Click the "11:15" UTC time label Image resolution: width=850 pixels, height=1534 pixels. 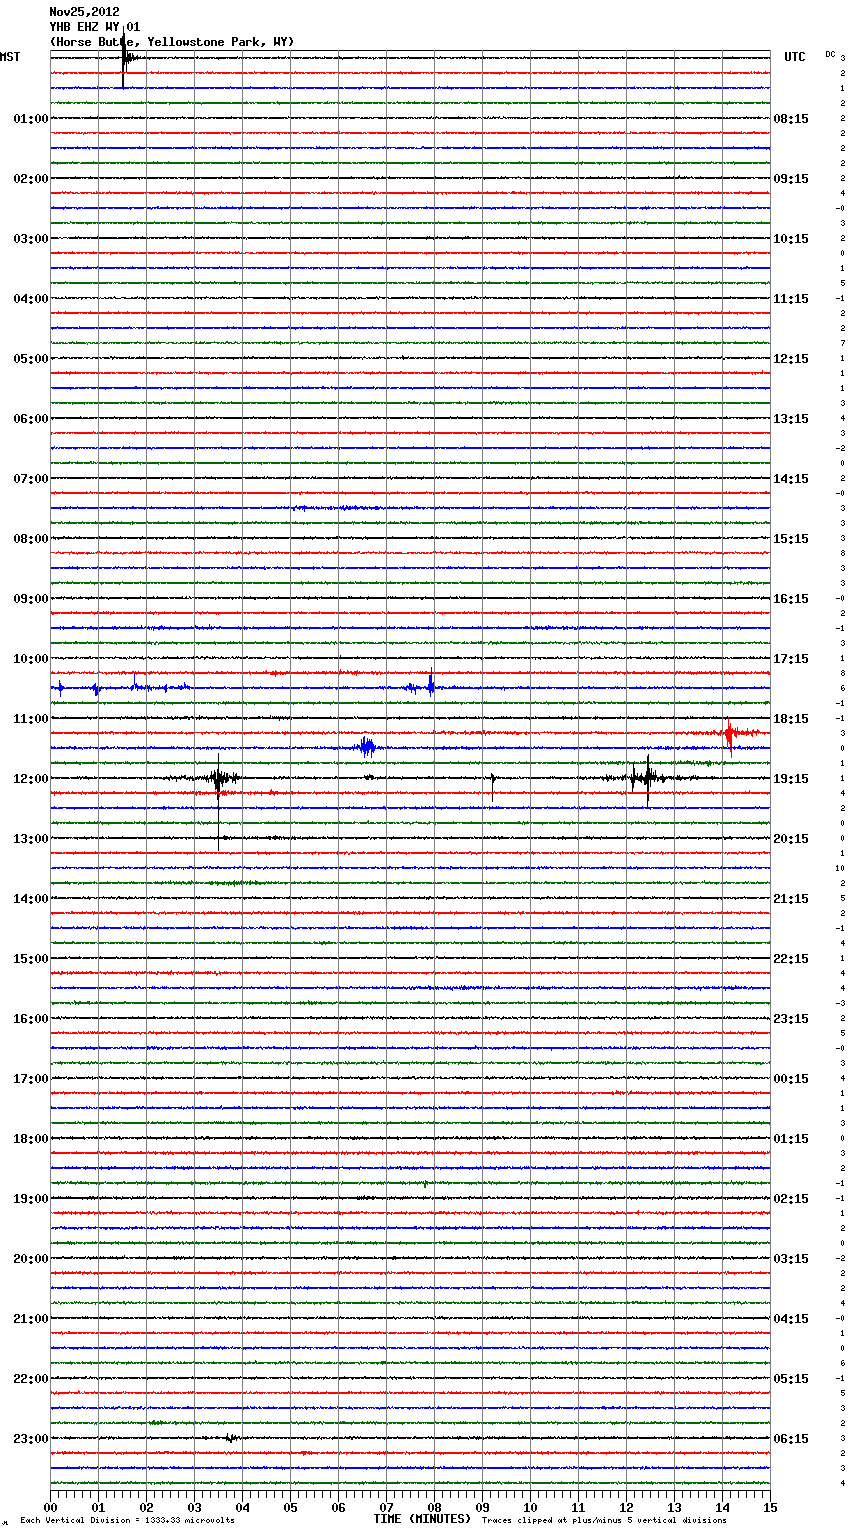pyautogui.click(x=791, y=299)
